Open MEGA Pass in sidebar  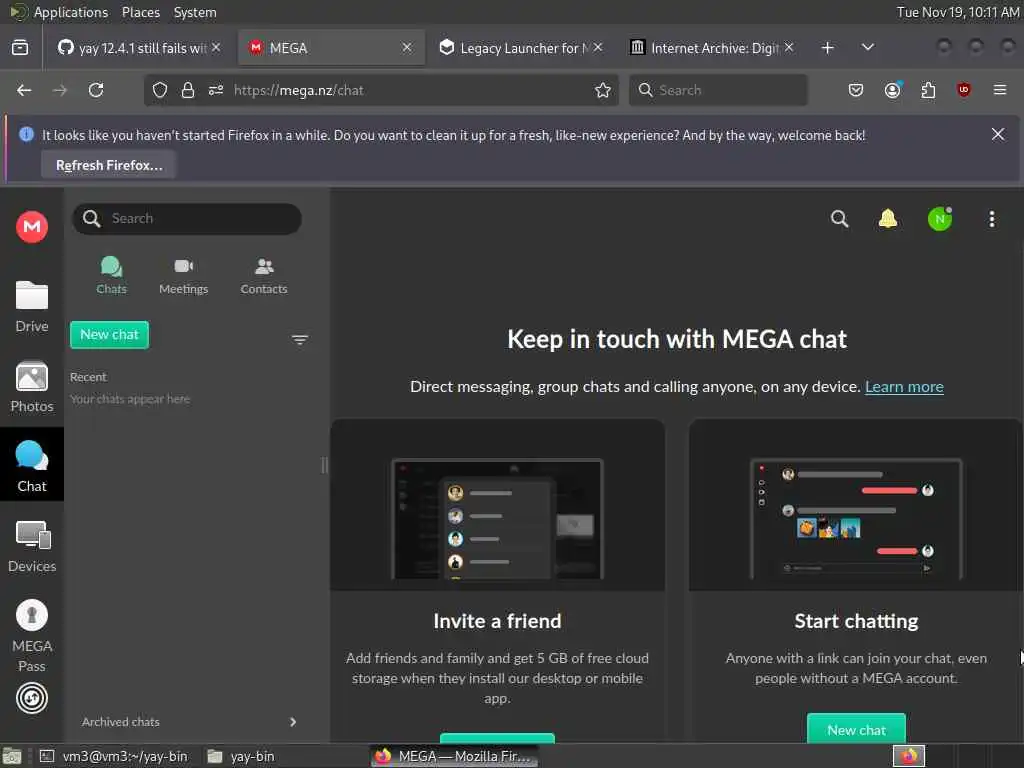32,636
